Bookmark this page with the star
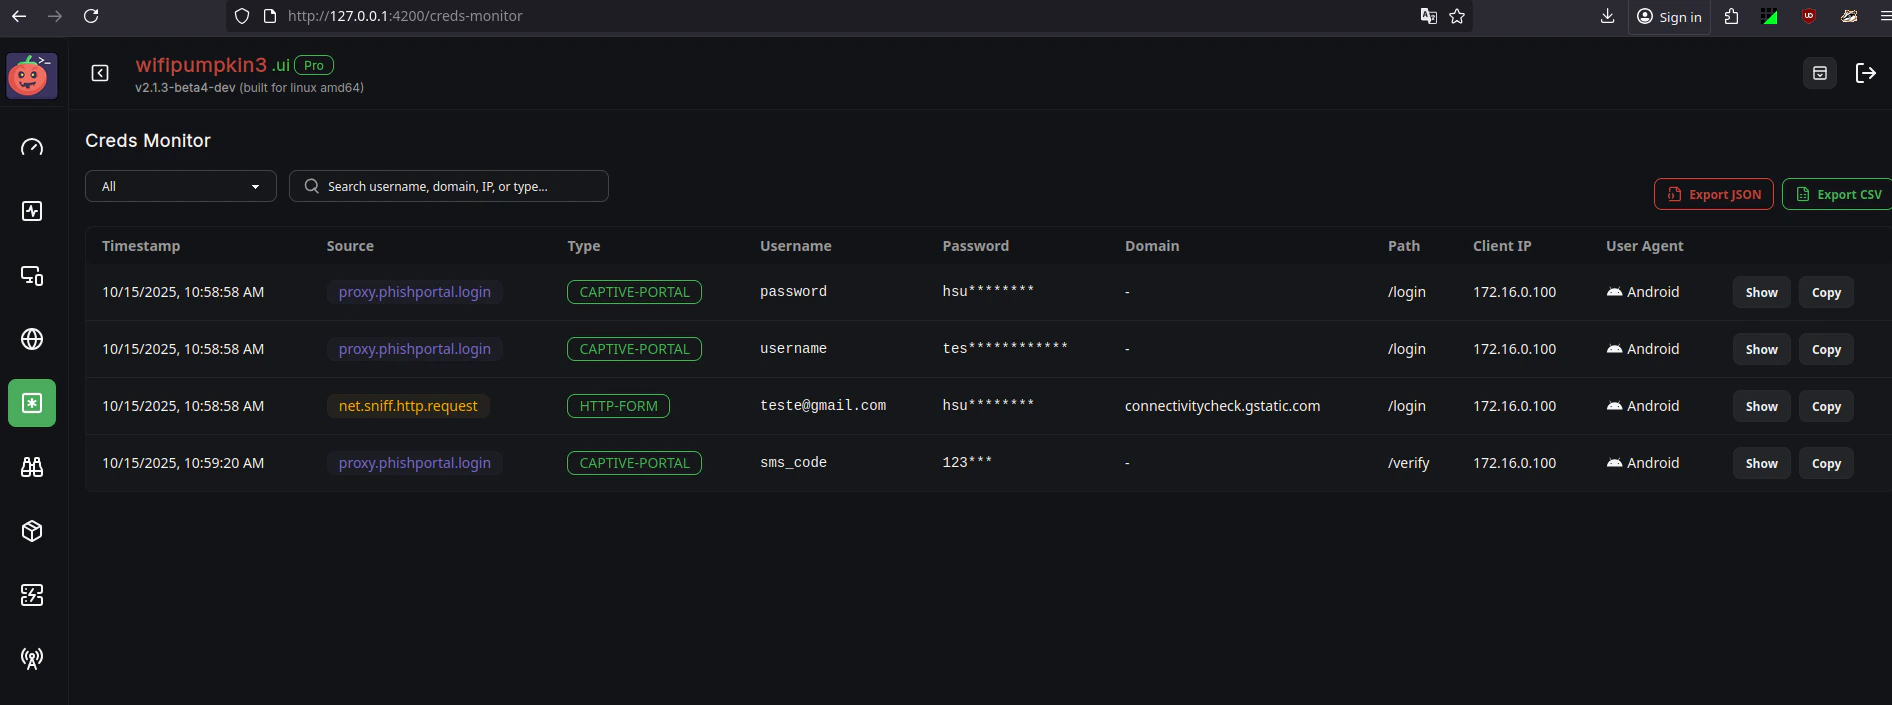1892x705 pixels. [1457, 16]
